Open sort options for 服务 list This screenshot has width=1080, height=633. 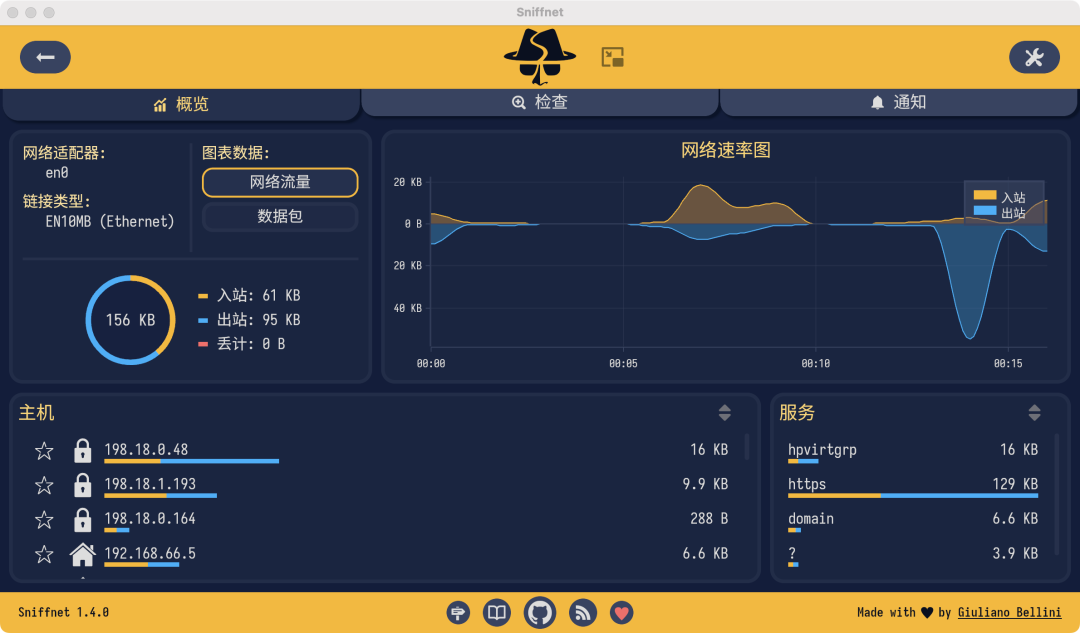coord(1035,412)
